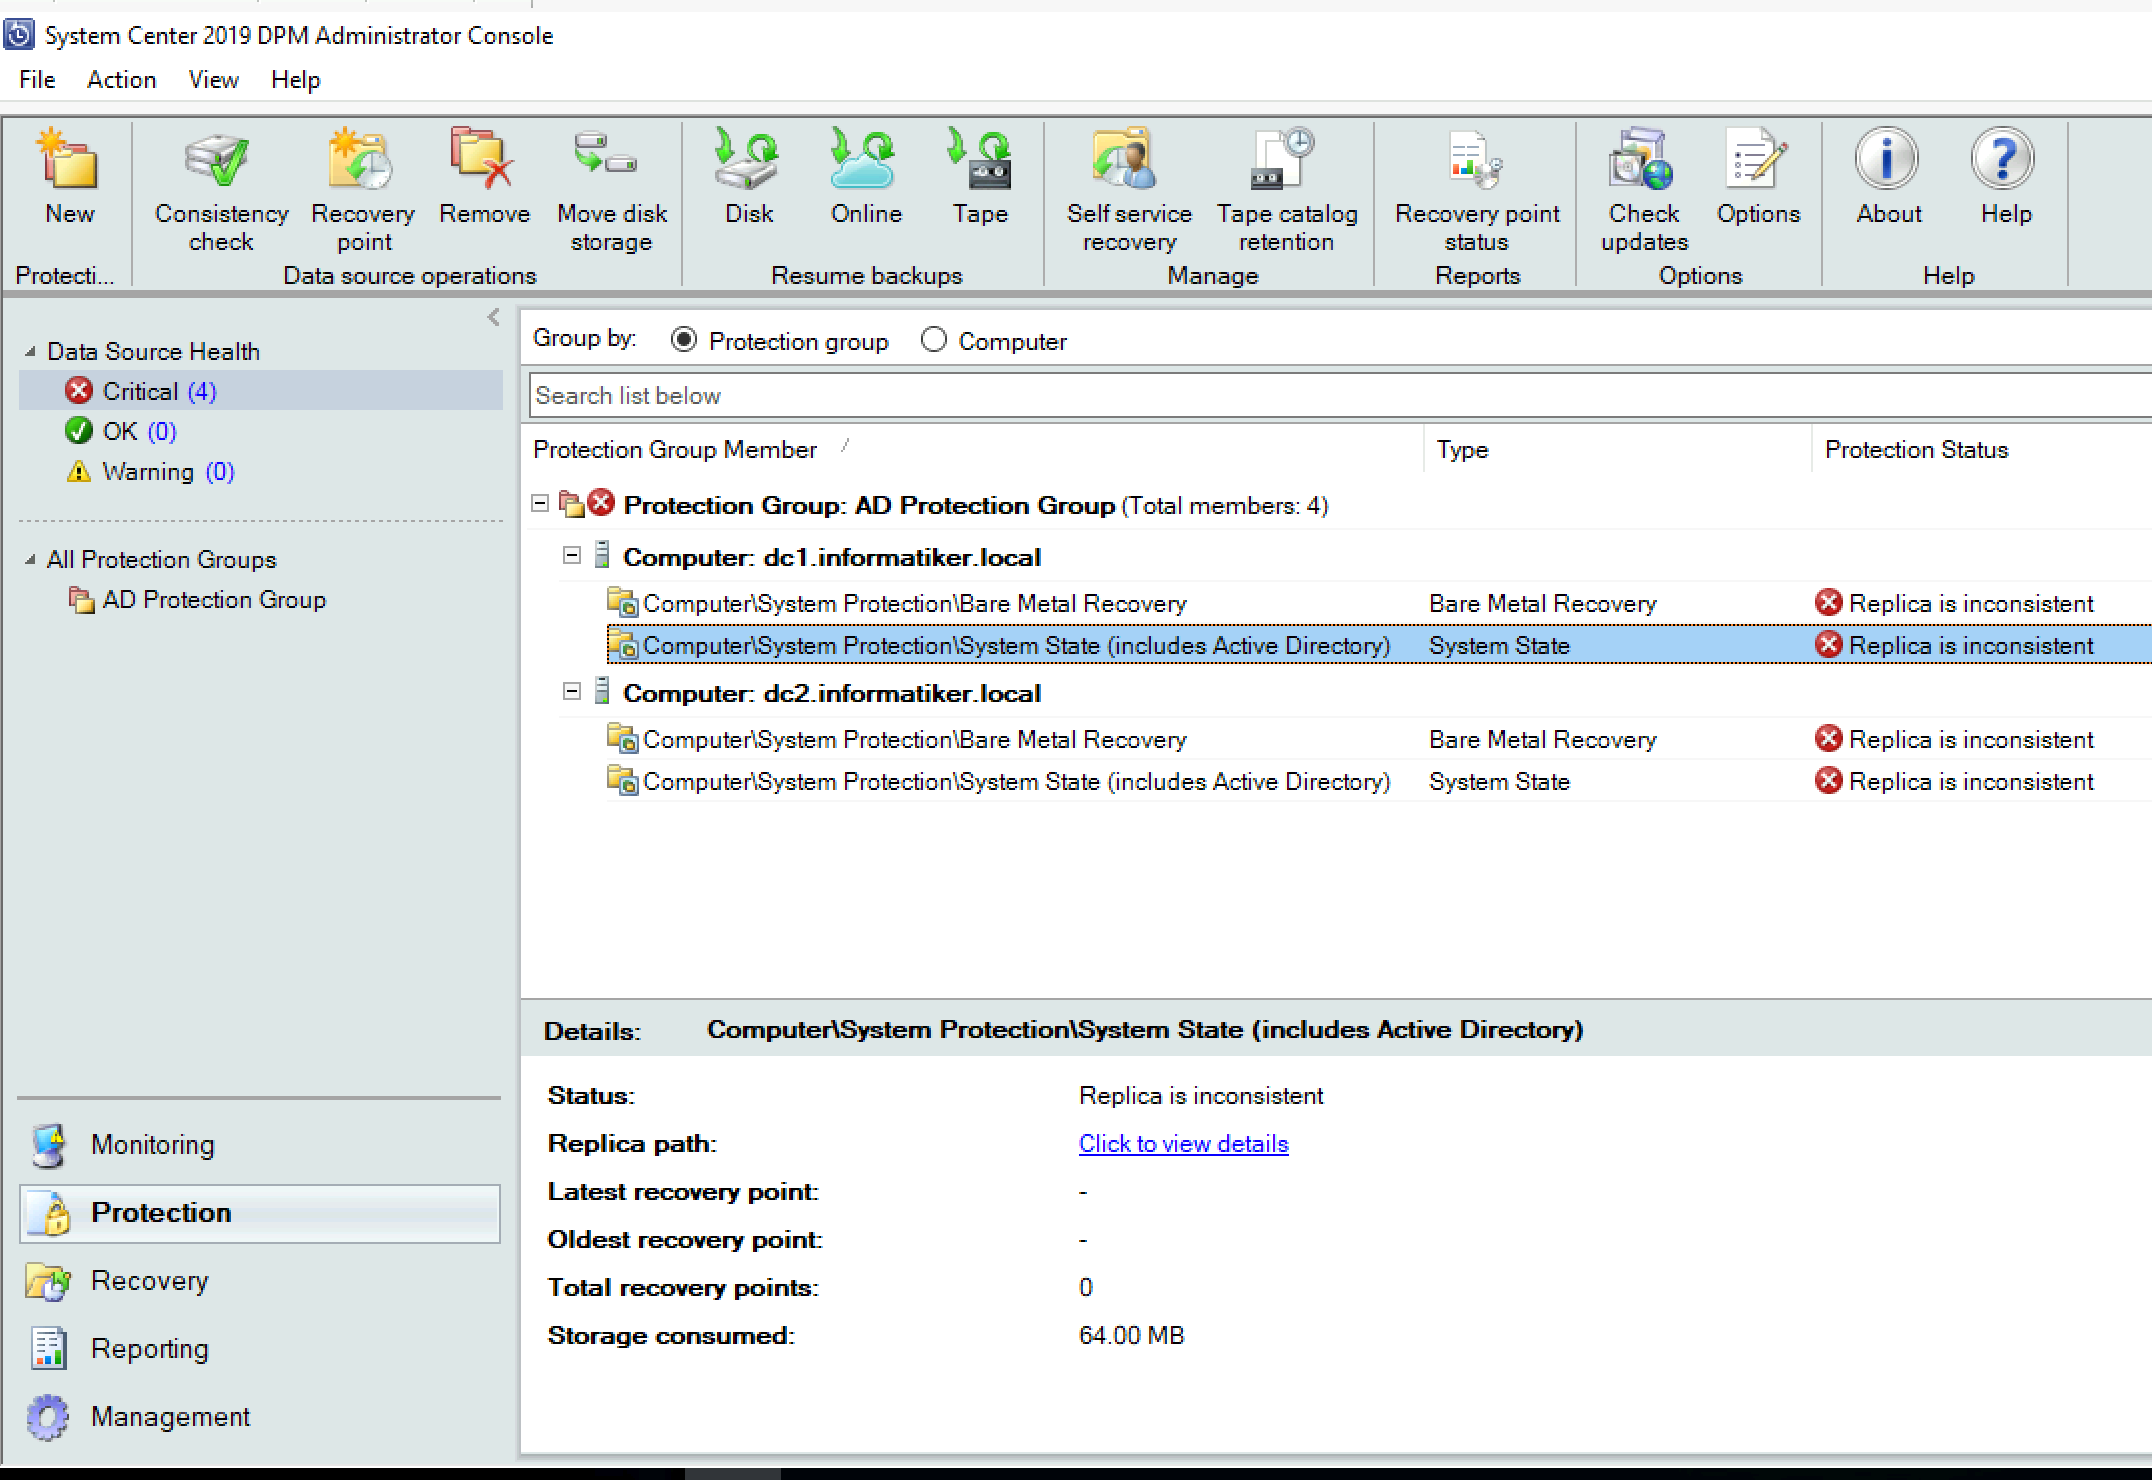Open Recovery point status report
Screen dimensions: 2152x1480
point(1477,190)
